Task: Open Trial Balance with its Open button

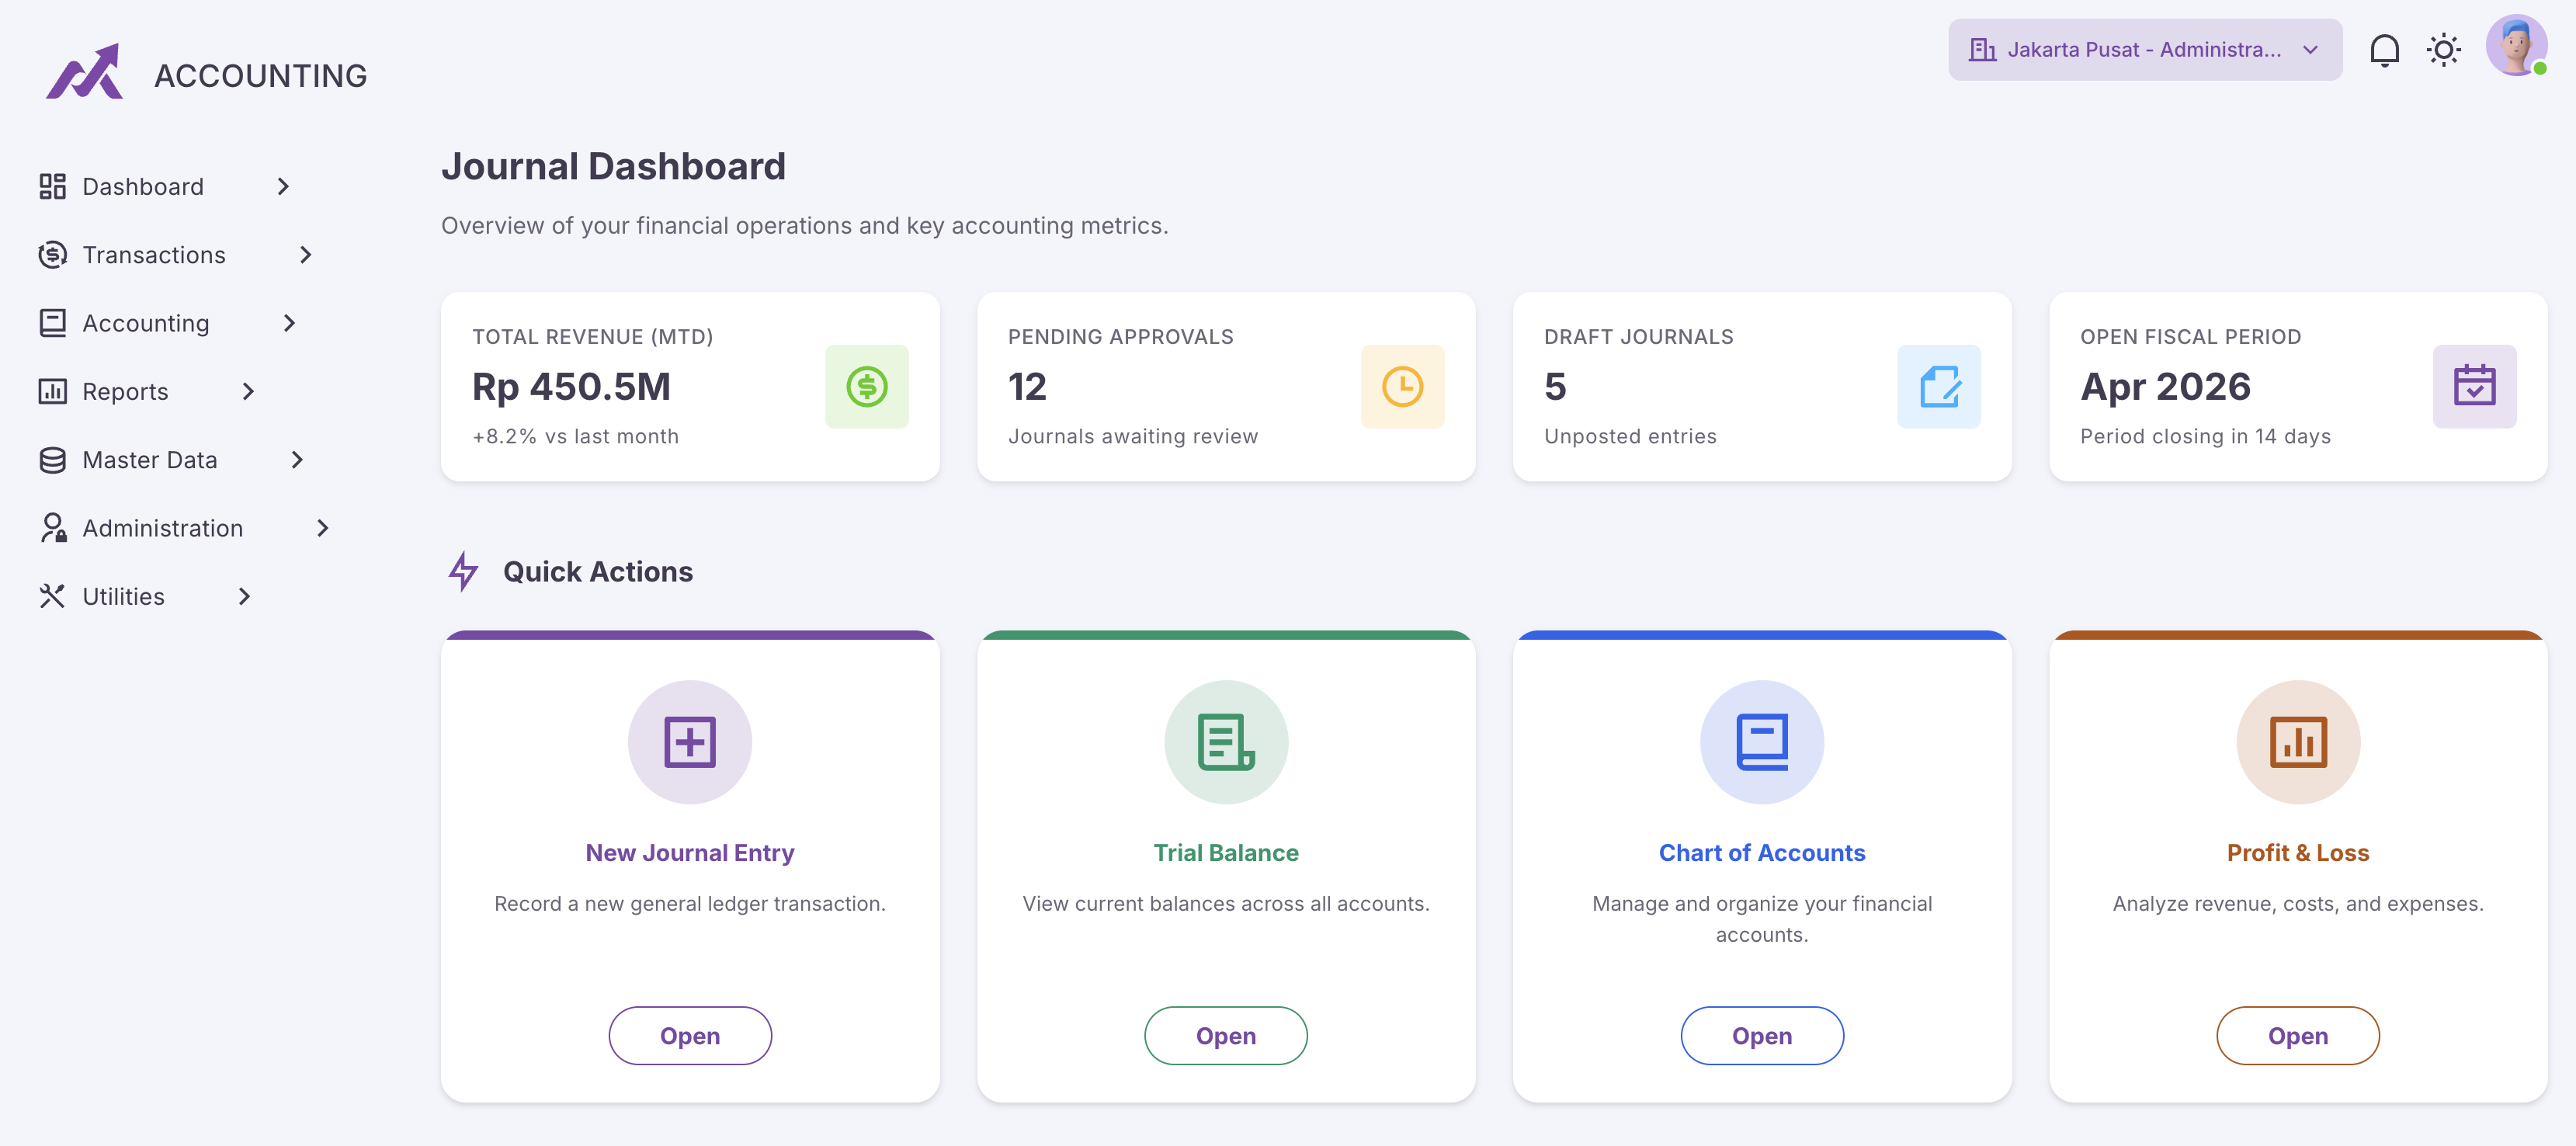Action: pos(1226,1035)
